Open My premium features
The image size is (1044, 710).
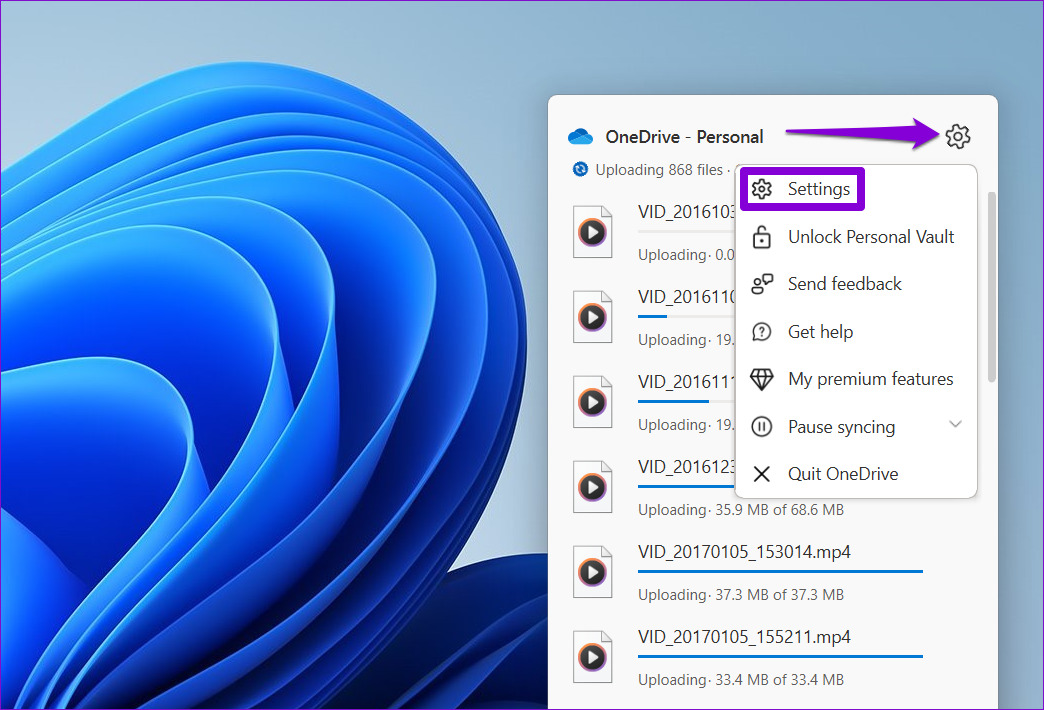tap(870, 379)
